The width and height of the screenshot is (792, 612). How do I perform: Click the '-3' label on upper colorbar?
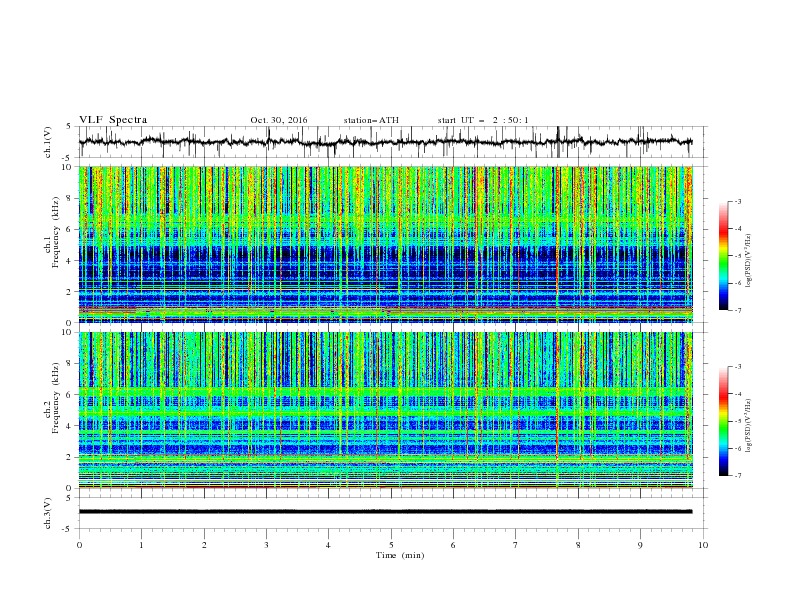point(737,201)
